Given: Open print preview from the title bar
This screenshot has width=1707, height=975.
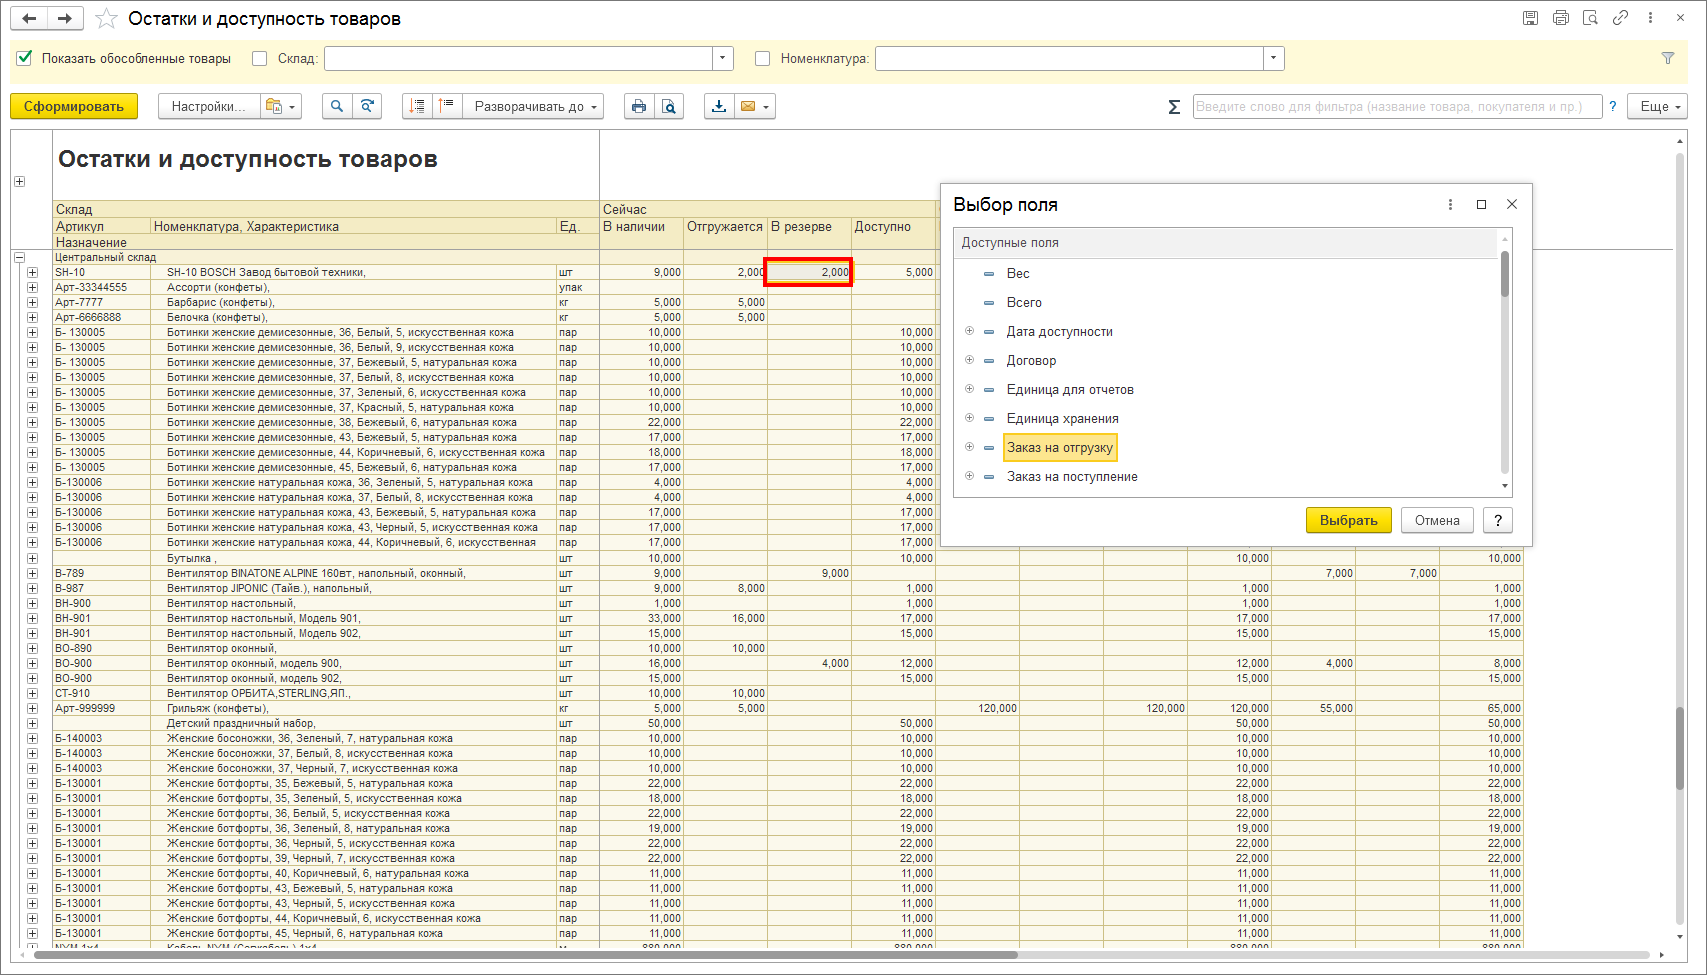Looking at the screenshot, I should [1590, 18].
